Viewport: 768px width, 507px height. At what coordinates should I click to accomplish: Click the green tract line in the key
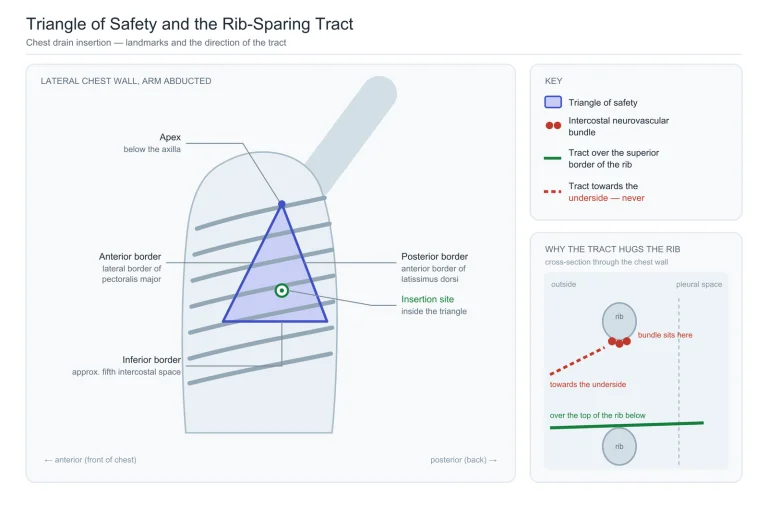tap(552, 158)
